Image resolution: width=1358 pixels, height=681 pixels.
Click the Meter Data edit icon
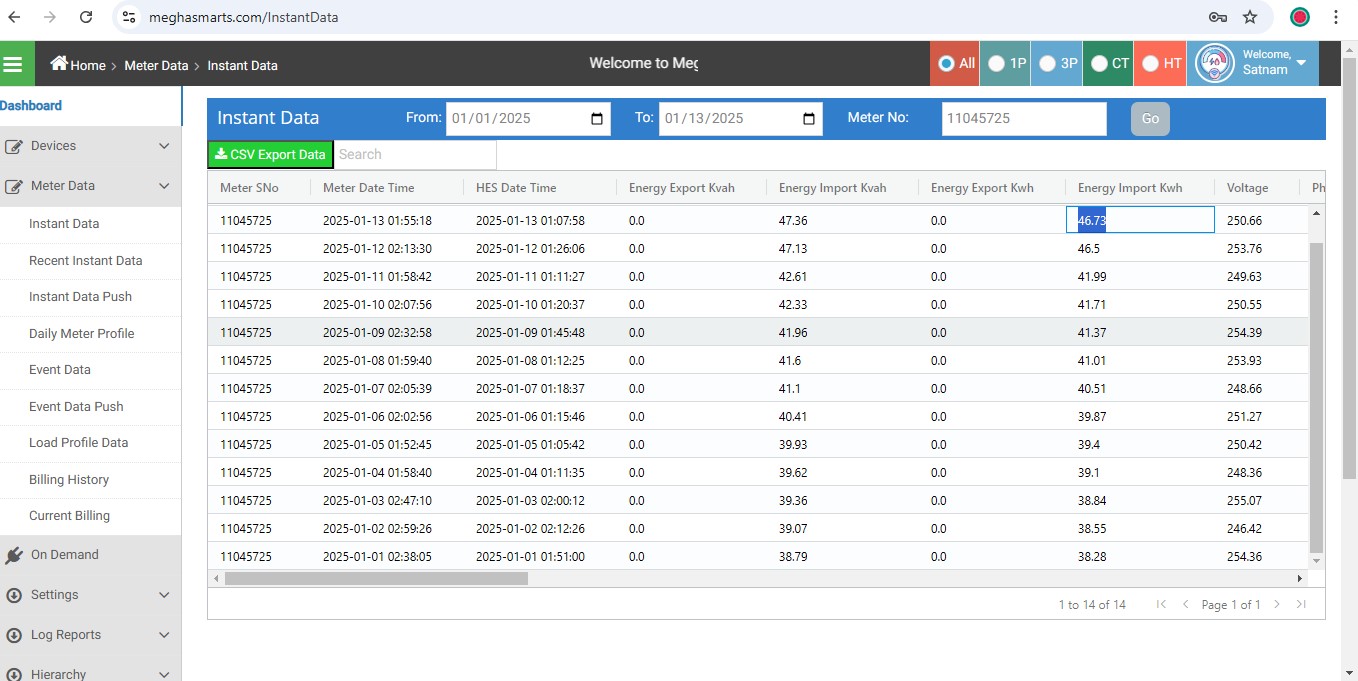[x=14, y=186]
